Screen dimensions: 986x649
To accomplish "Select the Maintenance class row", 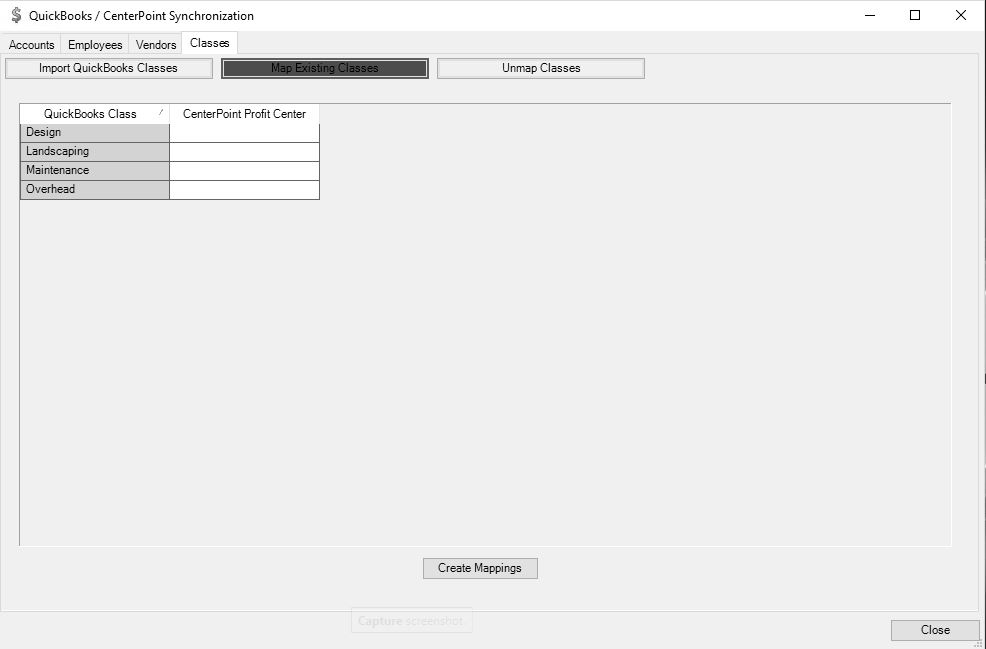I will pyautogui.click(x=95, y=170).
